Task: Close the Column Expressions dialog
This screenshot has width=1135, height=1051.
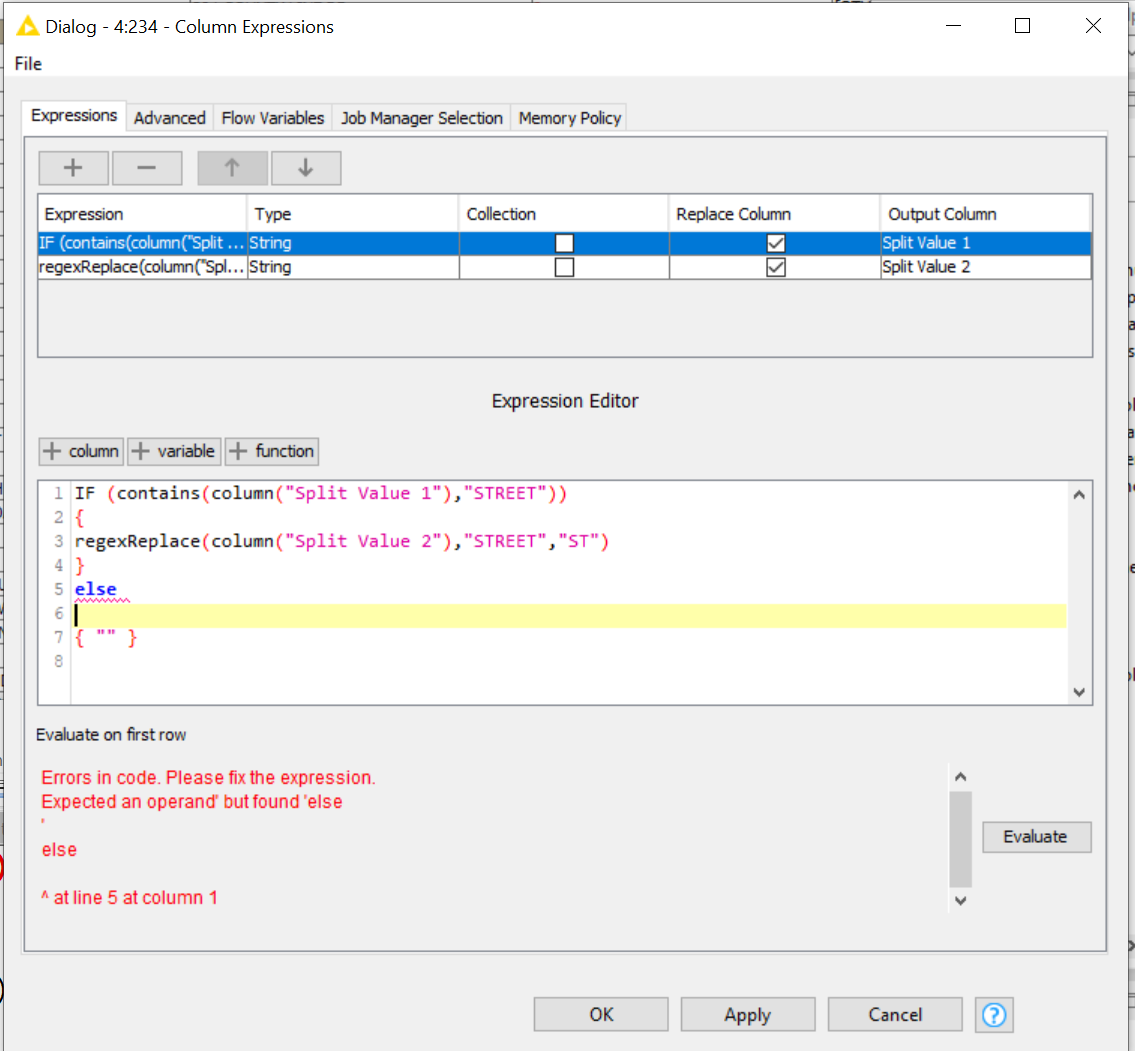Action: coord(1093,26)
